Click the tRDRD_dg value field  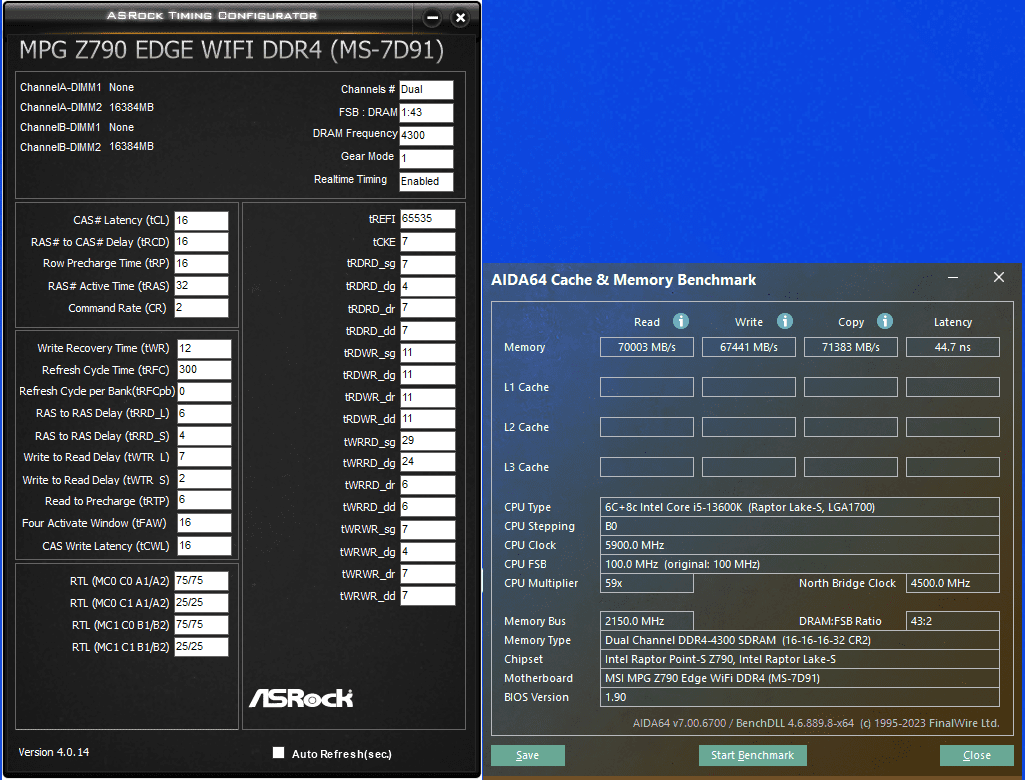(x=428, y=286)
